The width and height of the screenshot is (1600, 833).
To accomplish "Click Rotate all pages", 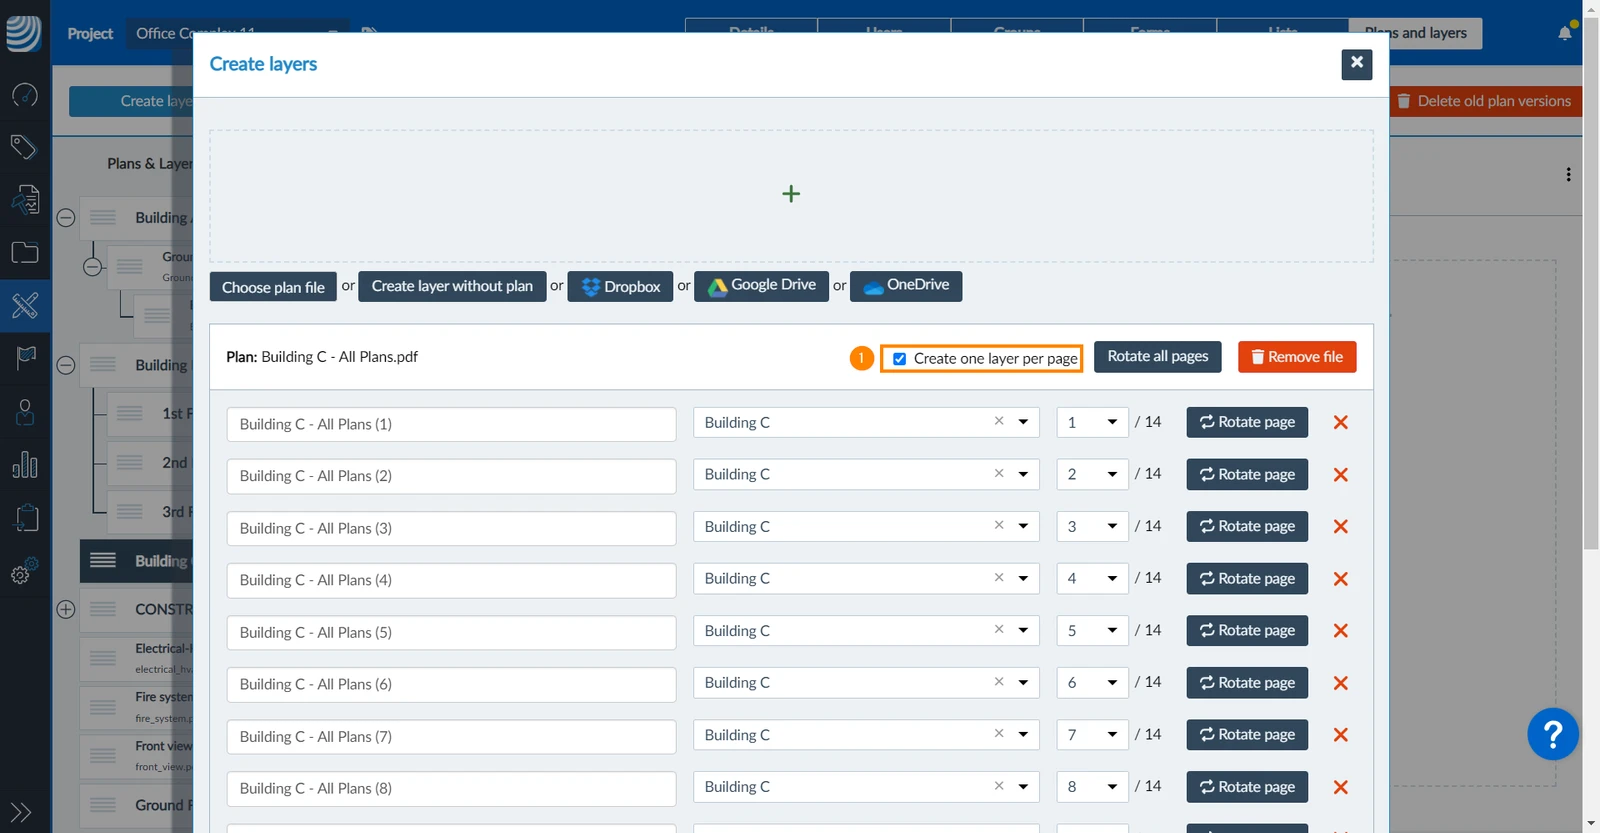I will pos(1158,357).
